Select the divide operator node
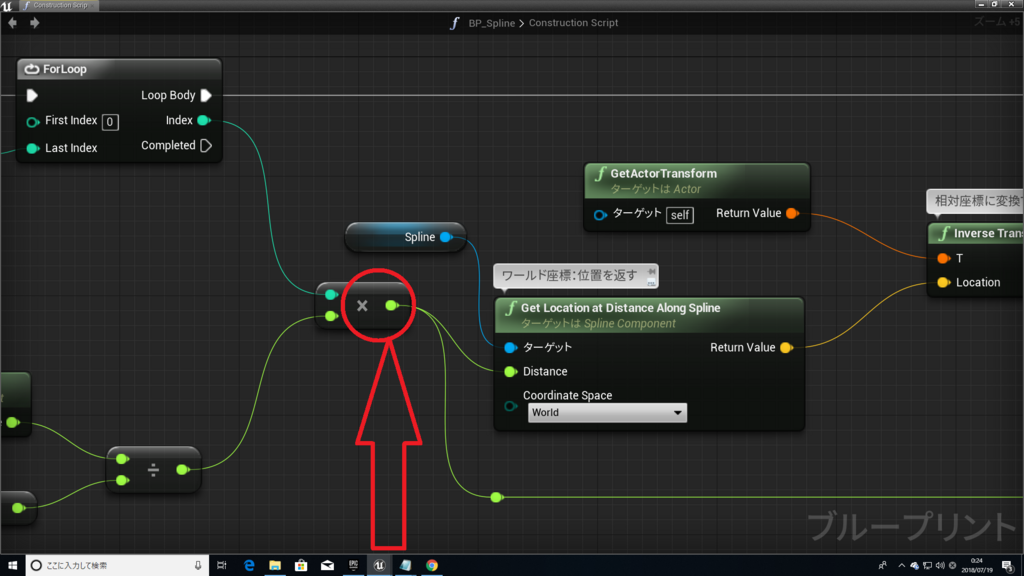The height and width of the screenshot is (576, 1024). point(153,470)
